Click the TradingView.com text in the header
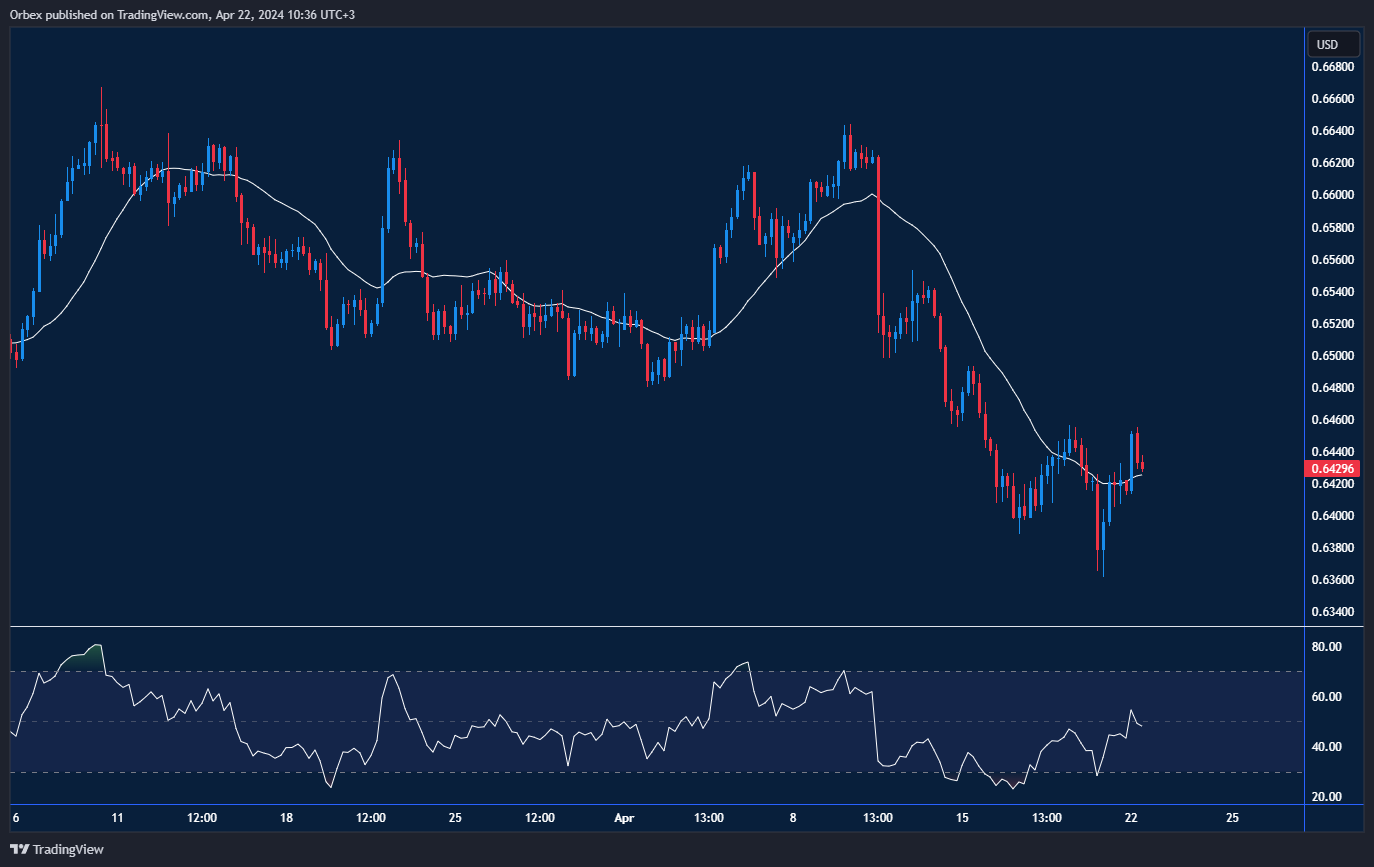Viewport: 1374px width, 867px height. point(160,14)
